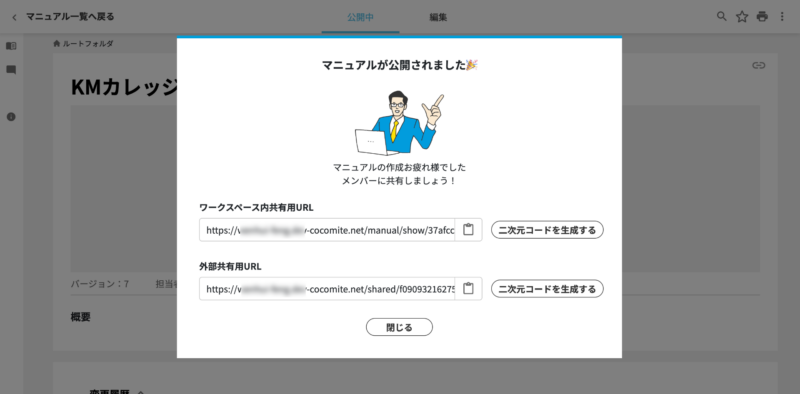800x394 pixels.
Task: Copy the external shared URL via clipboard icon
Action: click(x=468, y=289)
